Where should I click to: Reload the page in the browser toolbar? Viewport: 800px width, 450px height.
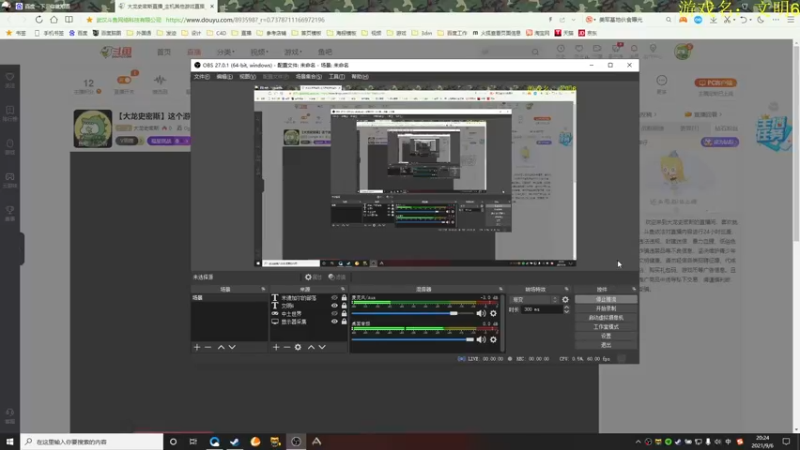click(x=39, y=19)
